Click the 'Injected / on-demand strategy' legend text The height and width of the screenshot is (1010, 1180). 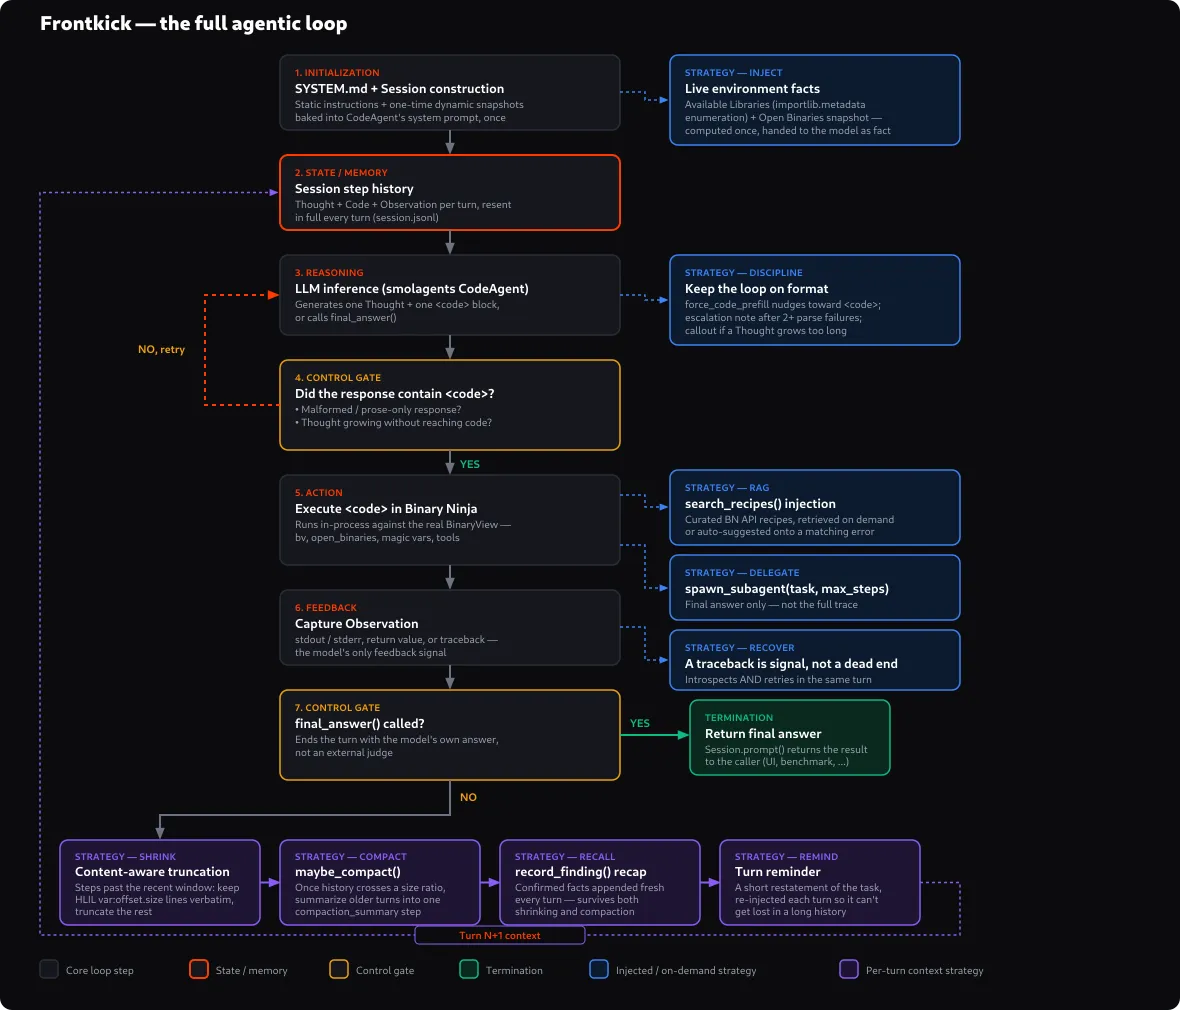tap(686, 970)
